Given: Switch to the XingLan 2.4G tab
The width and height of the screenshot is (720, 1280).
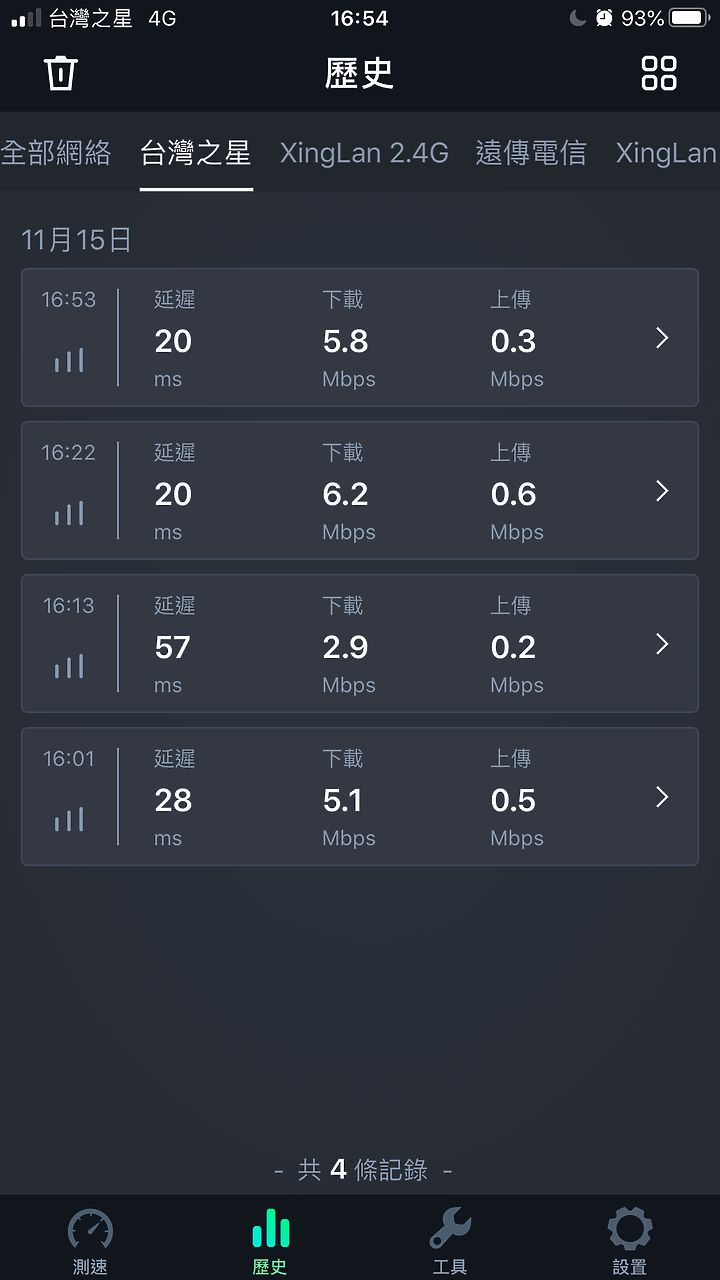Looking at the screenshot, I should point(364,153).
